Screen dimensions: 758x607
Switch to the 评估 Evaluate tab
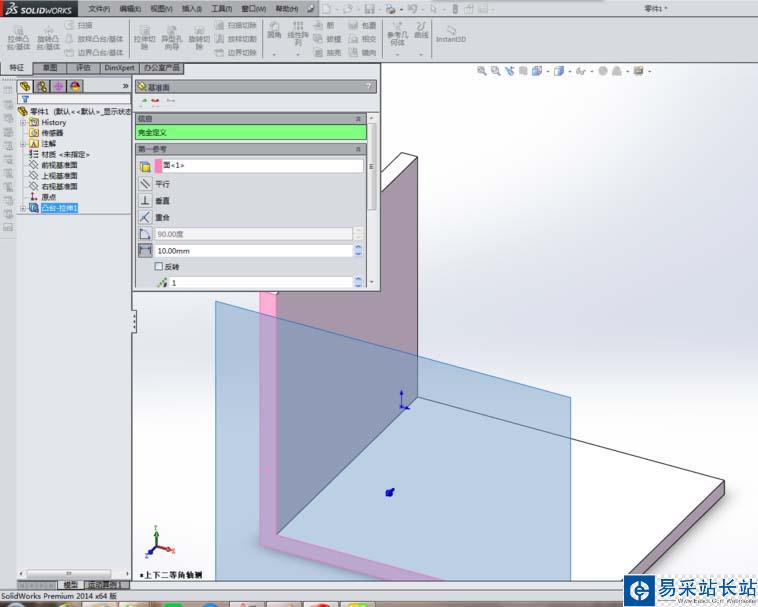[x=83, y=68]
